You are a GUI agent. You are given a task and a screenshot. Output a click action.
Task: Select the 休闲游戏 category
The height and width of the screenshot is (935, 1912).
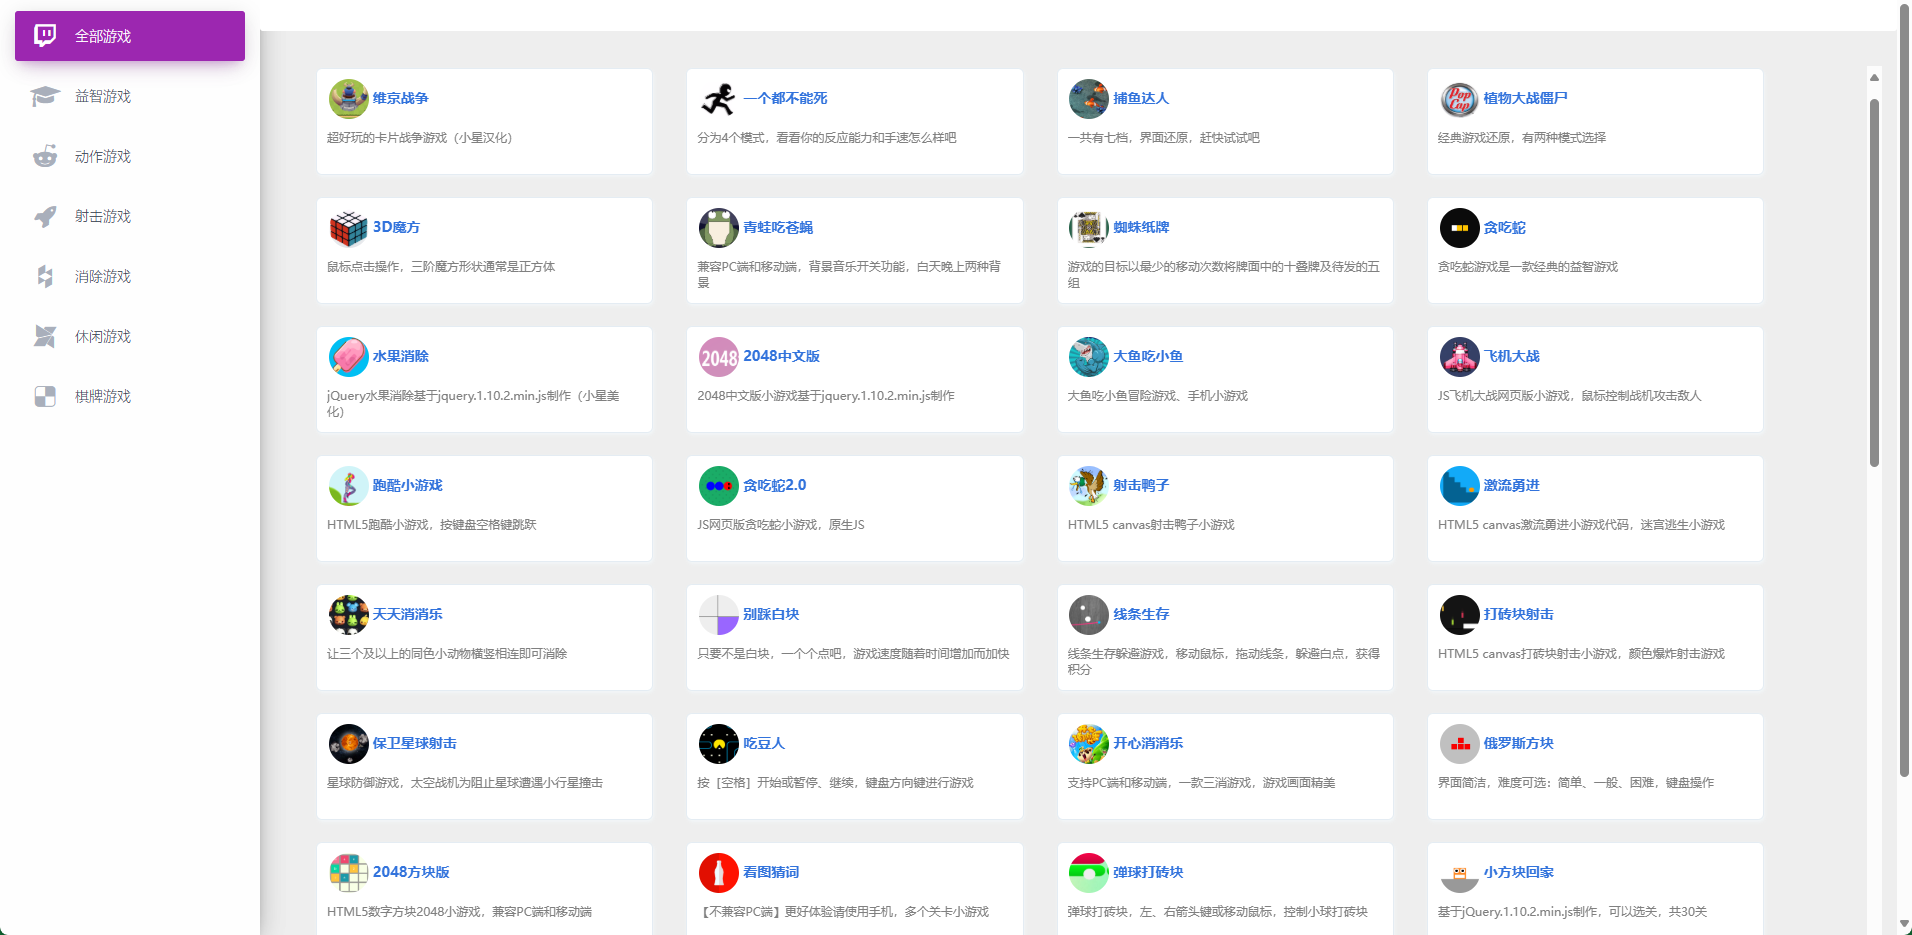pos(130,336)
